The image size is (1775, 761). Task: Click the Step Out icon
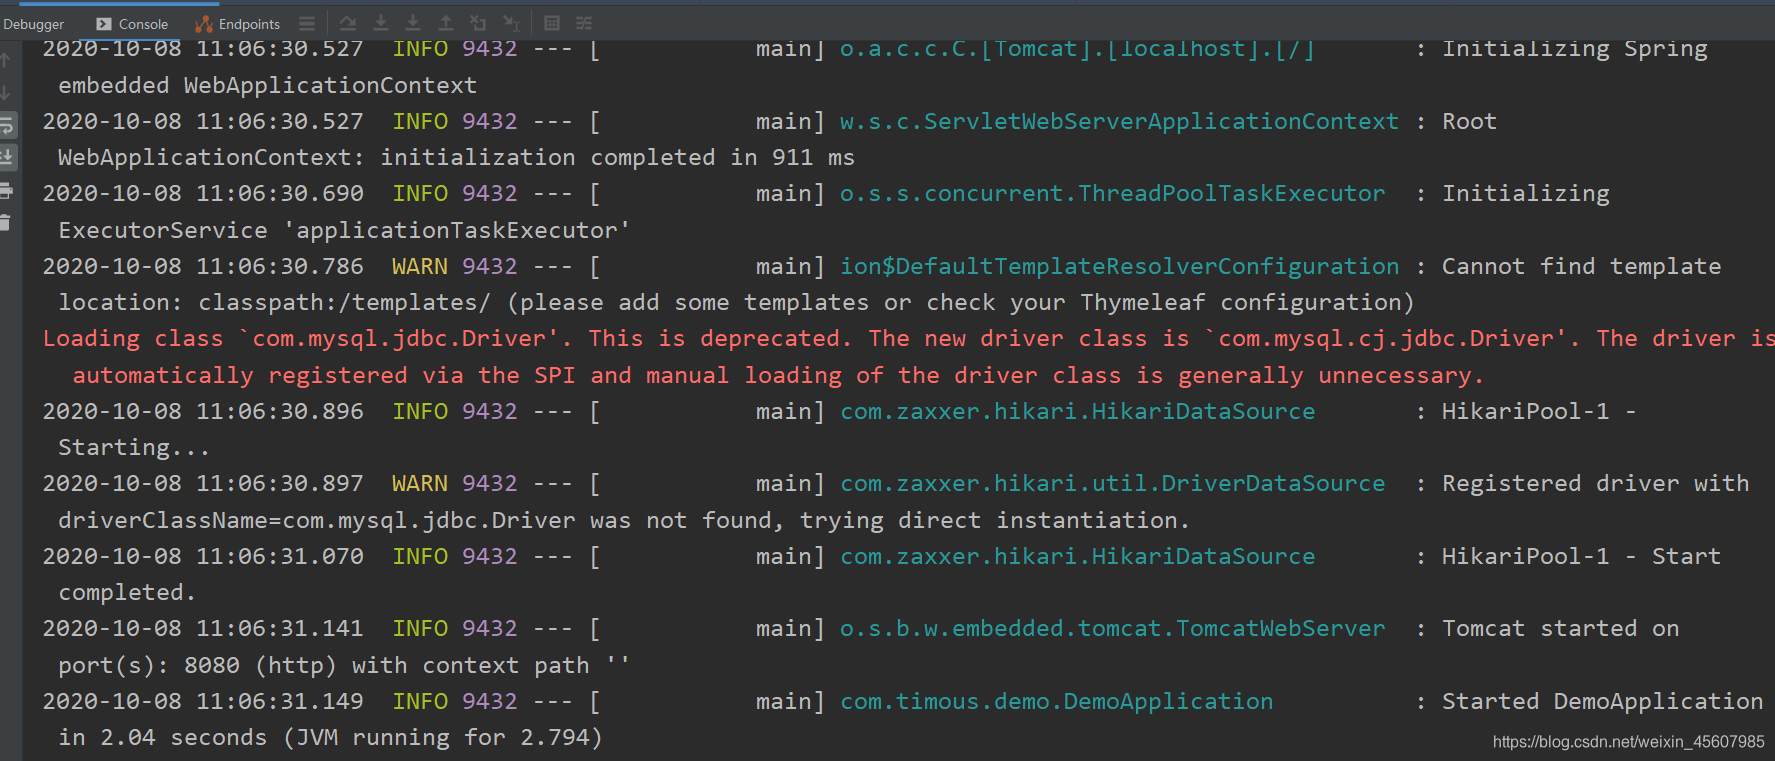(446, 23)
